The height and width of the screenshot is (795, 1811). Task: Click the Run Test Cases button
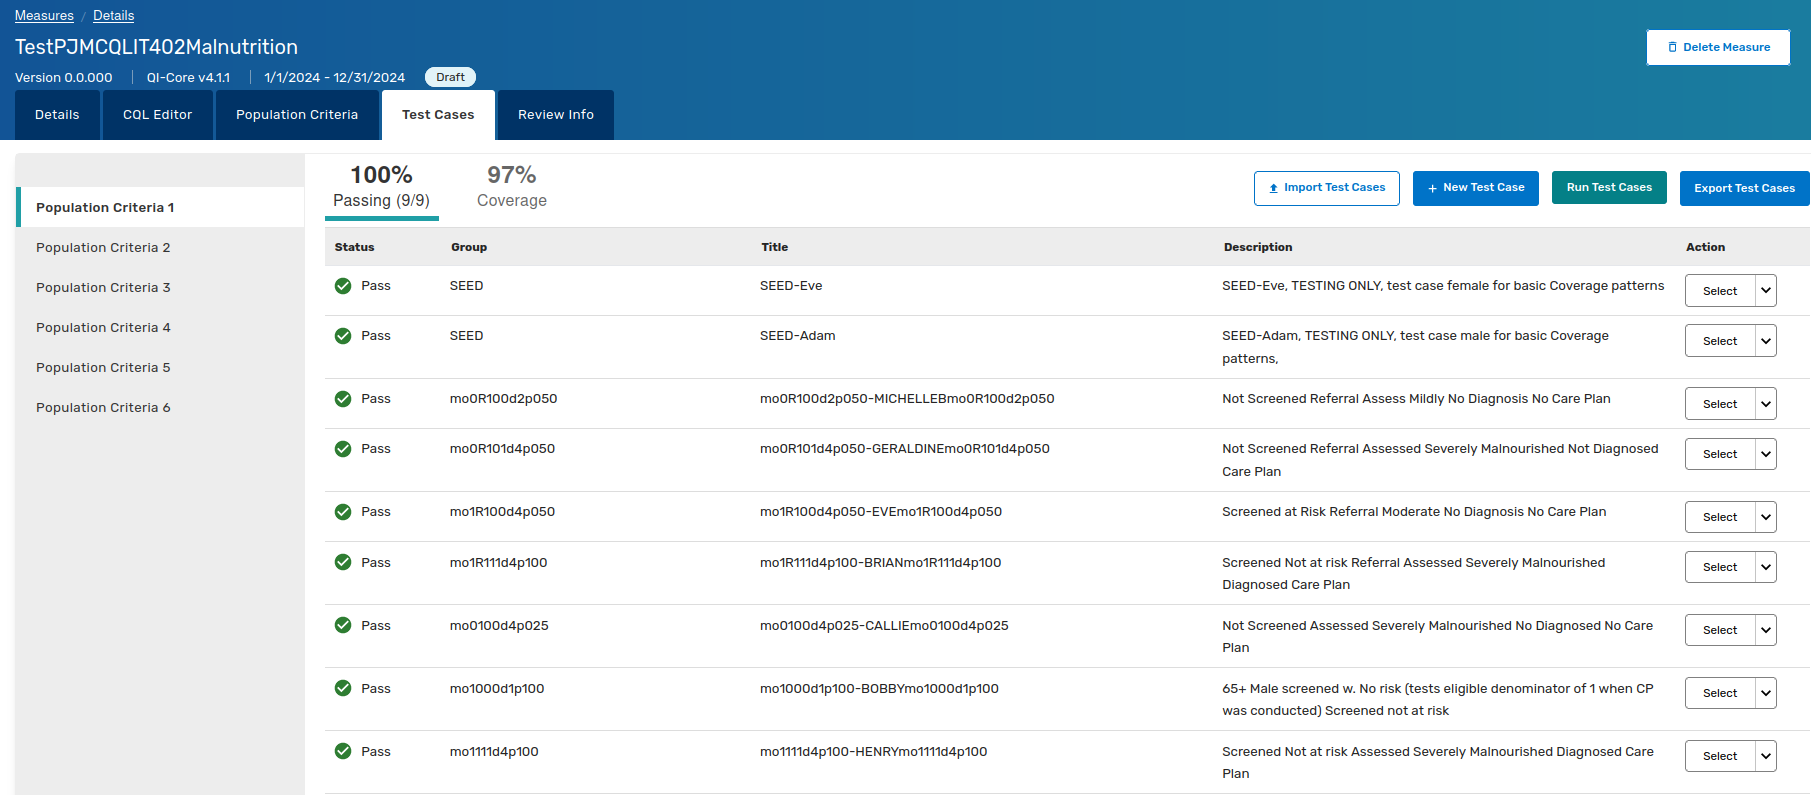pos(1608,188)
